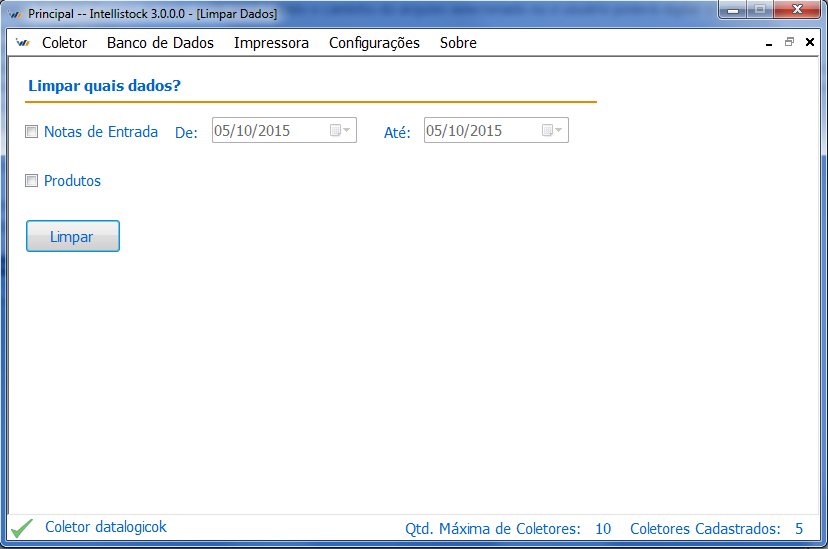Minimize the main Intellistock window
Image resolution: width=828 pixels, height=549 pixels.
click(x=733, y=10)
